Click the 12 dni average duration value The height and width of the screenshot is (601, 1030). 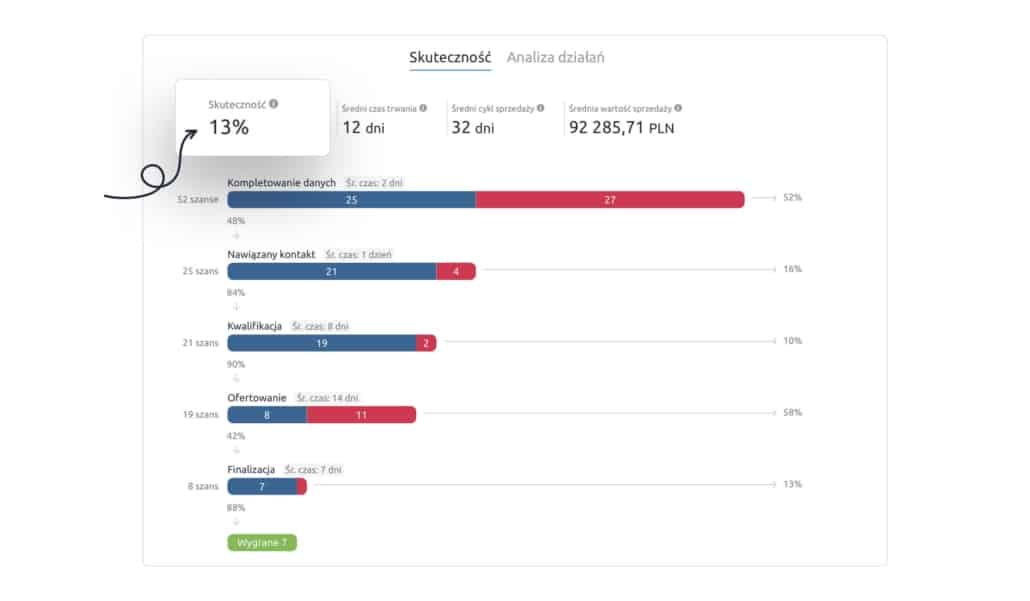[363, 127]
